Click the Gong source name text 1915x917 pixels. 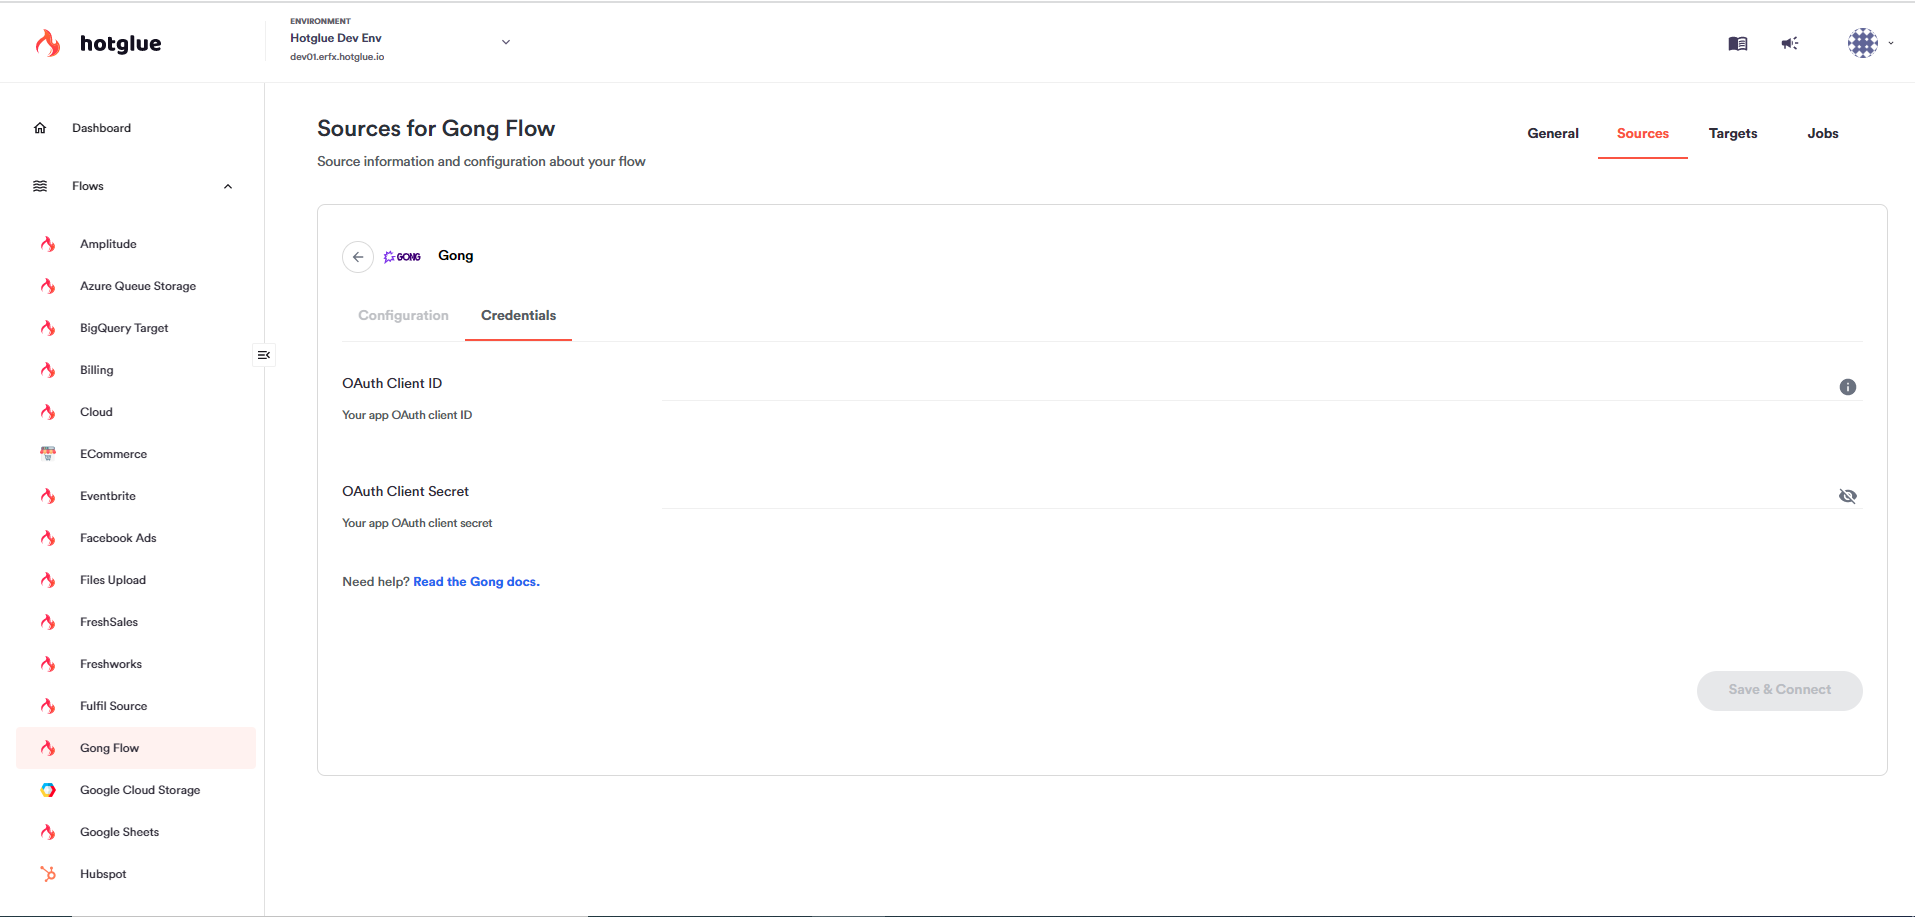pos(456,256)
